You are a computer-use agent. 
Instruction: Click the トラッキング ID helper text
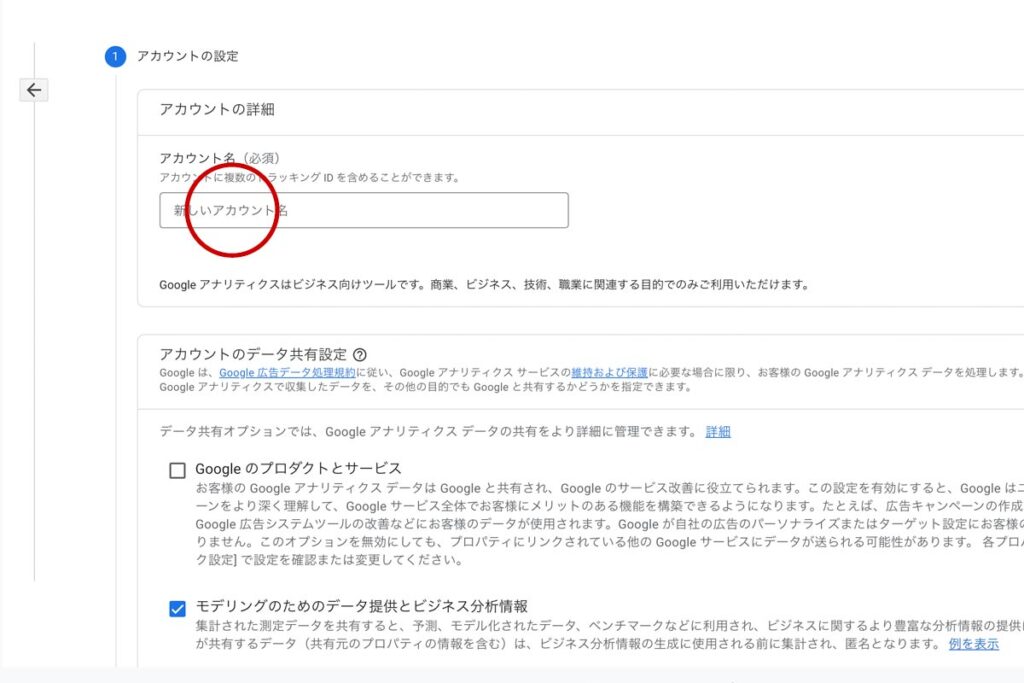pyautogui.click(x=310, y=178)
